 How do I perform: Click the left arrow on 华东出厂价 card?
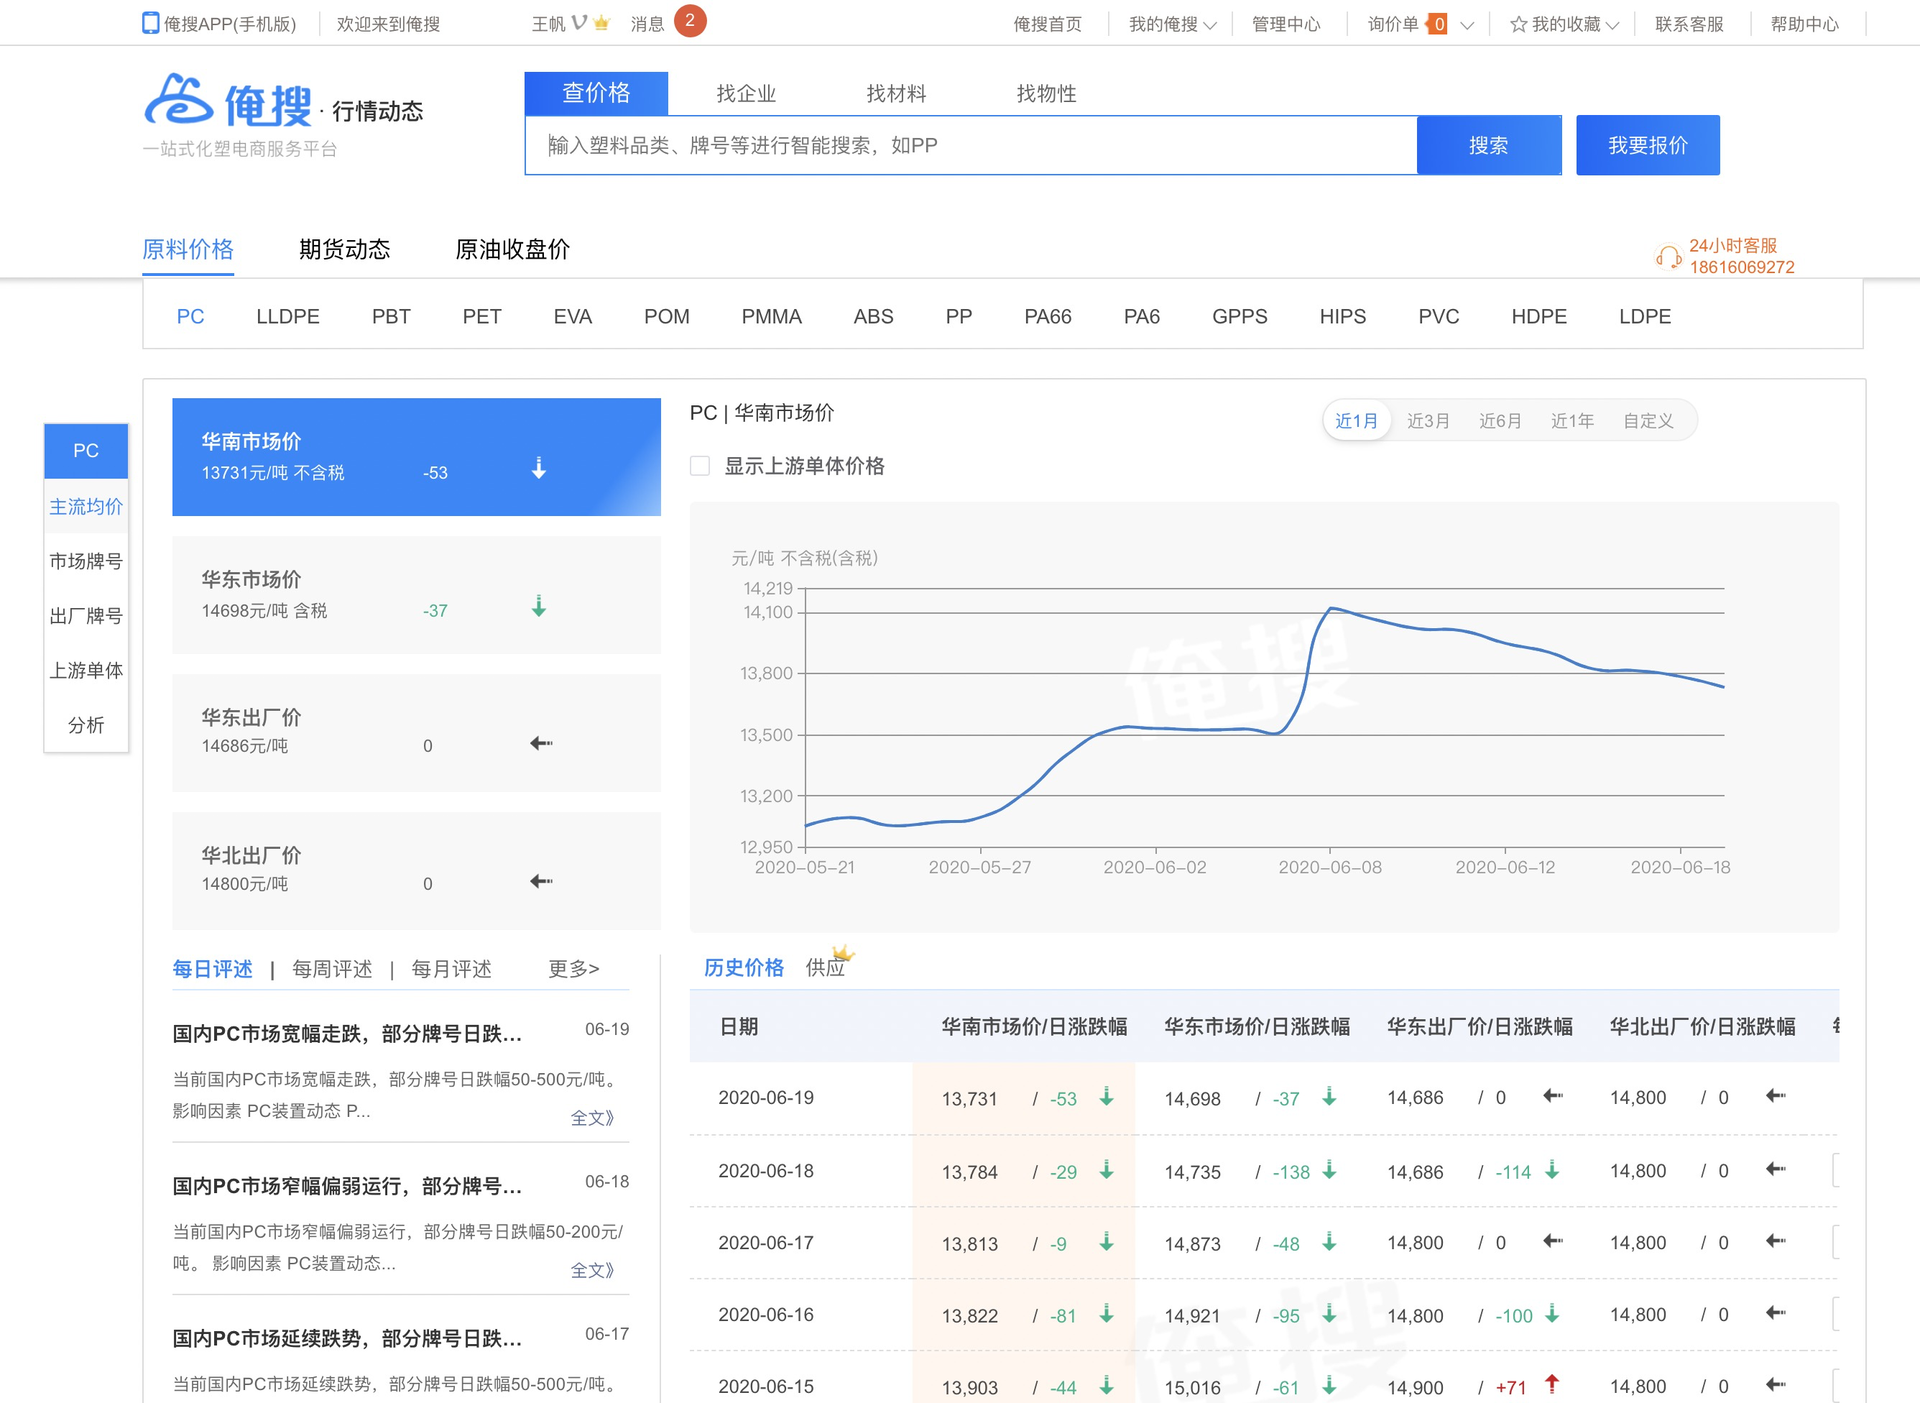click(x=541, y=743)
